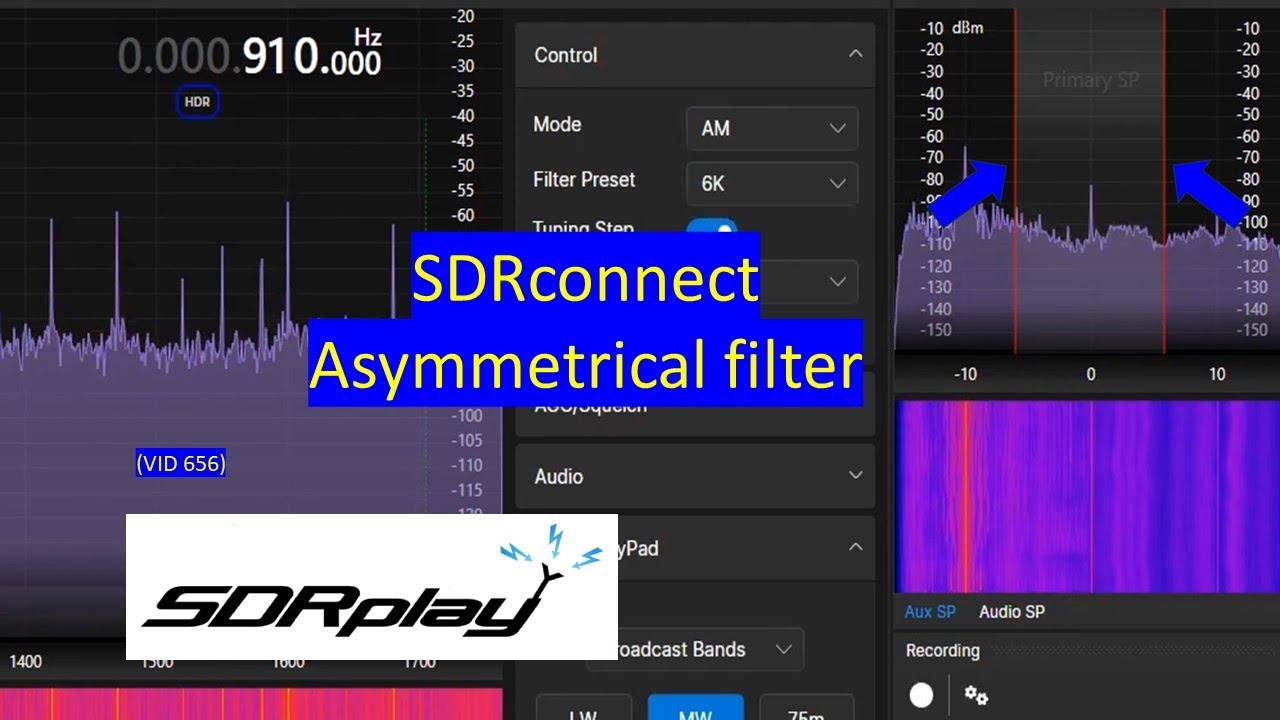The width and height of the screenshot is (1280, 720).
Task: Open the Mode dropdown showing AM
Action: [x=772, y=128]
